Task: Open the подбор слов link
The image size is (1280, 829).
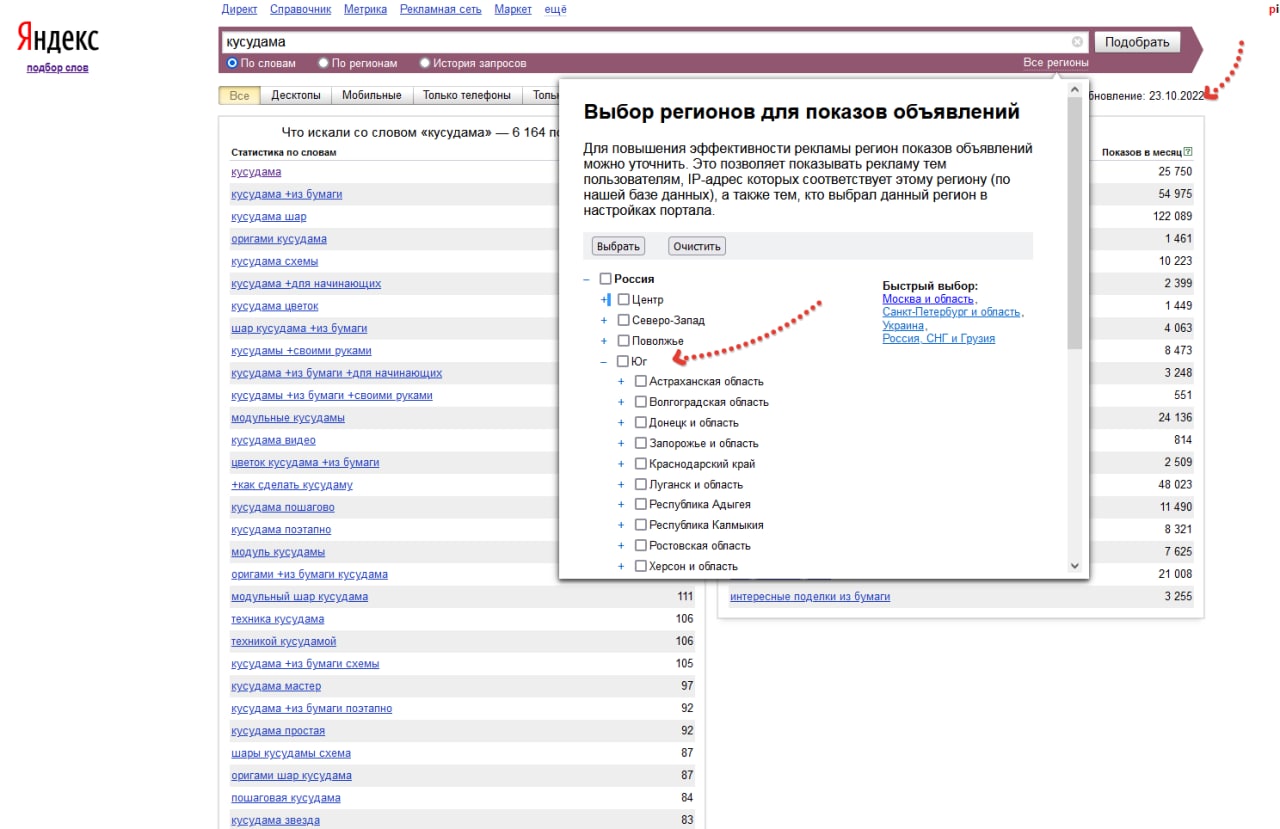Action: (57, 68)
